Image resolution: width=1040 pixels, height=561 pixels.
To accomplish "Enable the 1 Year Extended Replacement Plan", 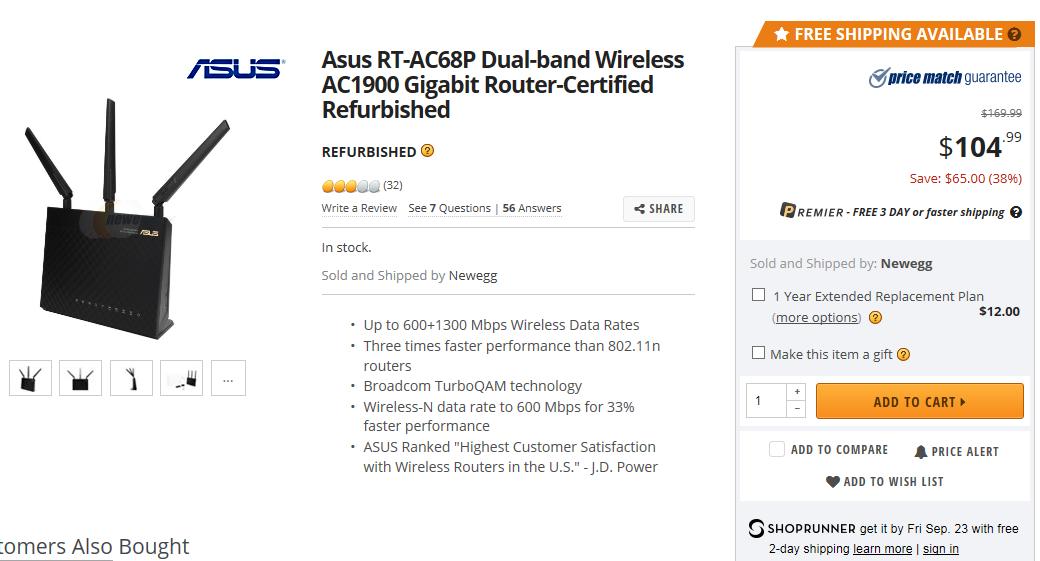I will coord(759,295).
